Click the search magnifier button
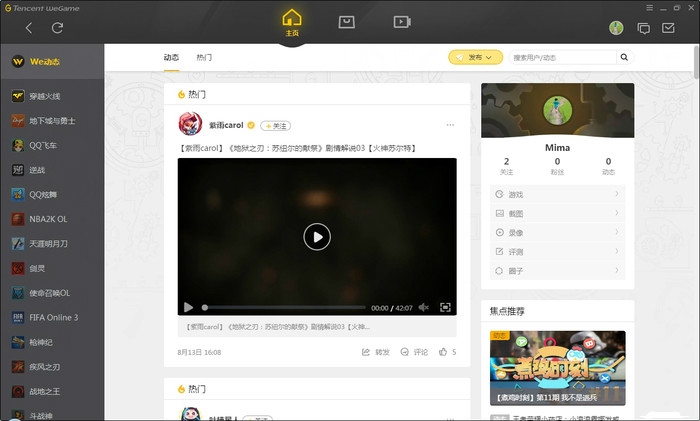Image resolution: width=700 pixels, height=421 pixels. [x=624, y=57]
